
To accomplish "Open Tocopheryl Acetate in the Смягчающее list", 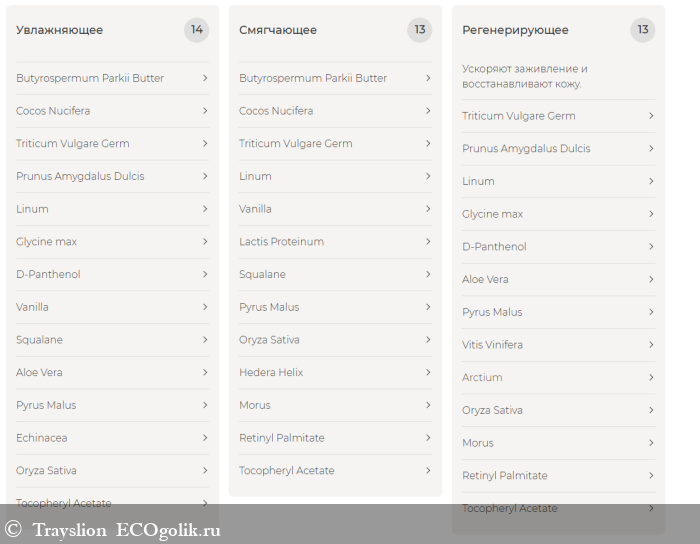I will coord(287,471).
